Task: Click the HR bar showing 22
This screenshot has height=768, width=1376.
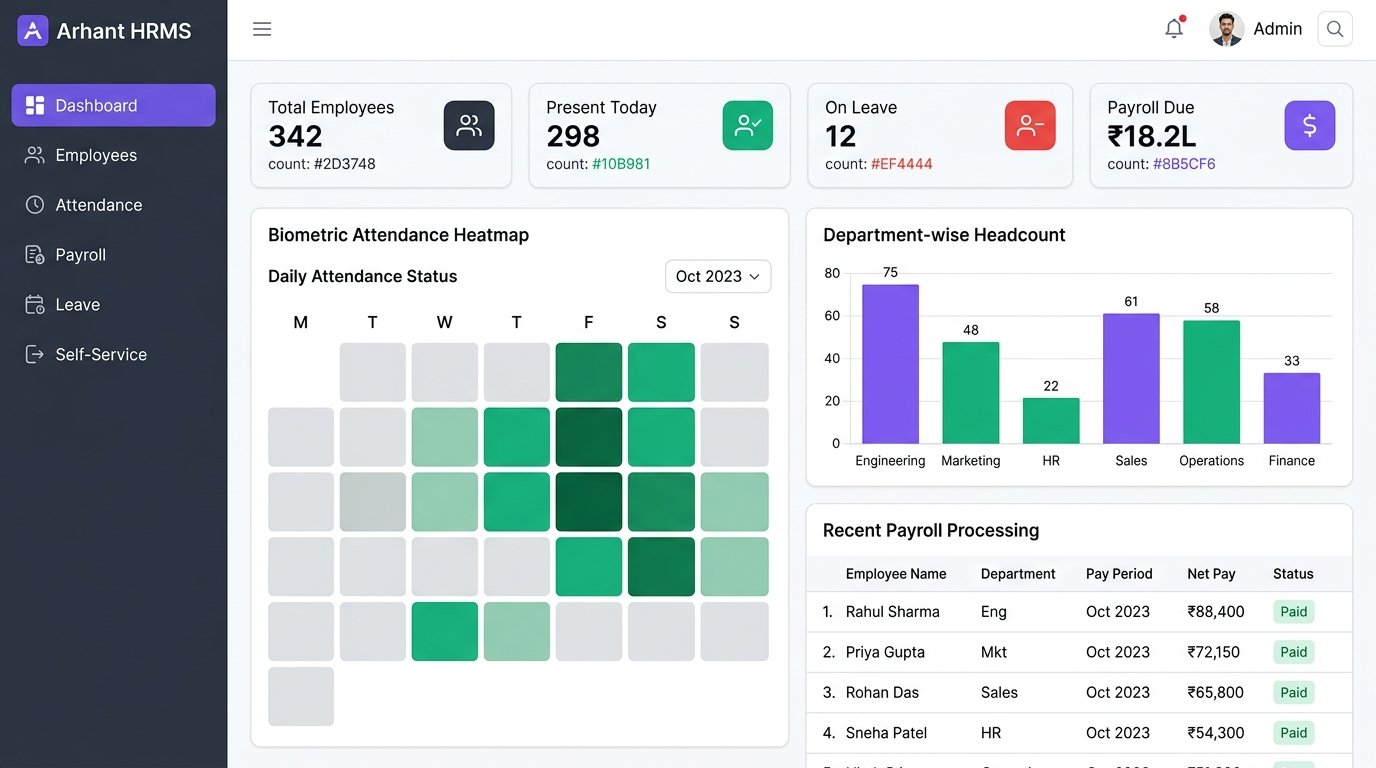Action: pyautogui.click(x=1051, y=420)
